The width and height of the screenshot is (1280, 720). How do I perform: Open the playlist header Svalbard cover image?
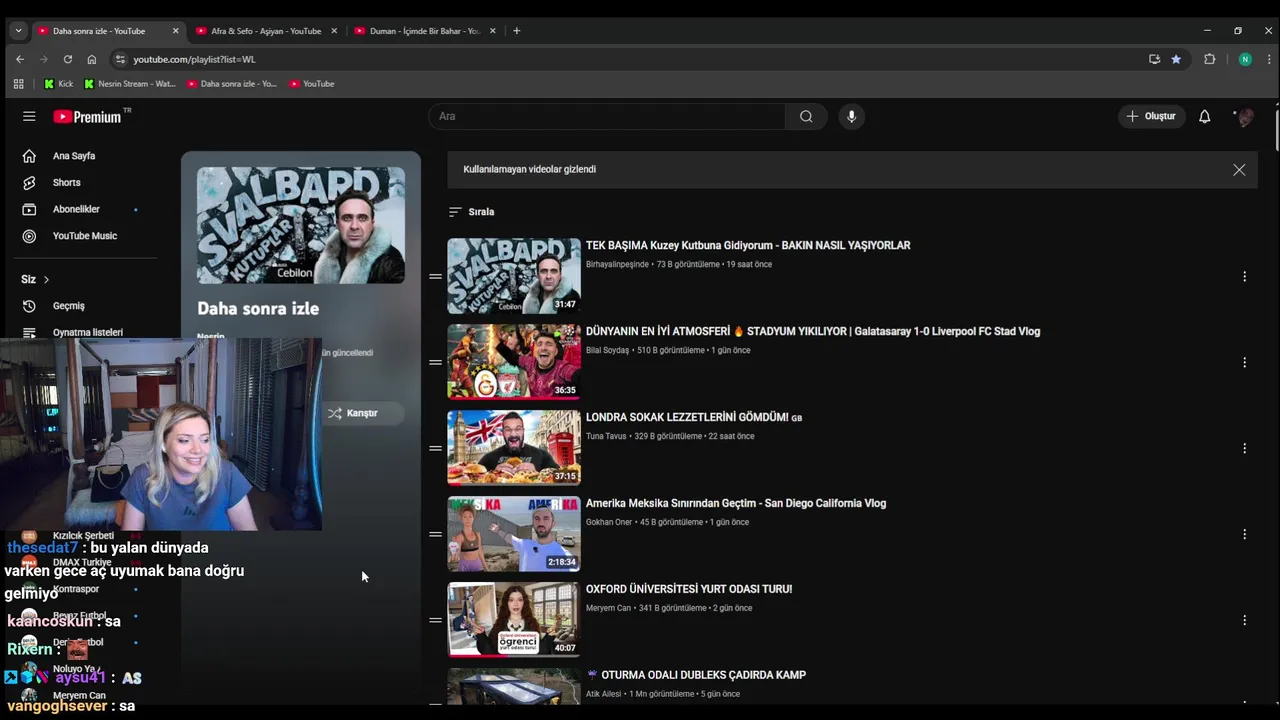click(x=301, y=225)
